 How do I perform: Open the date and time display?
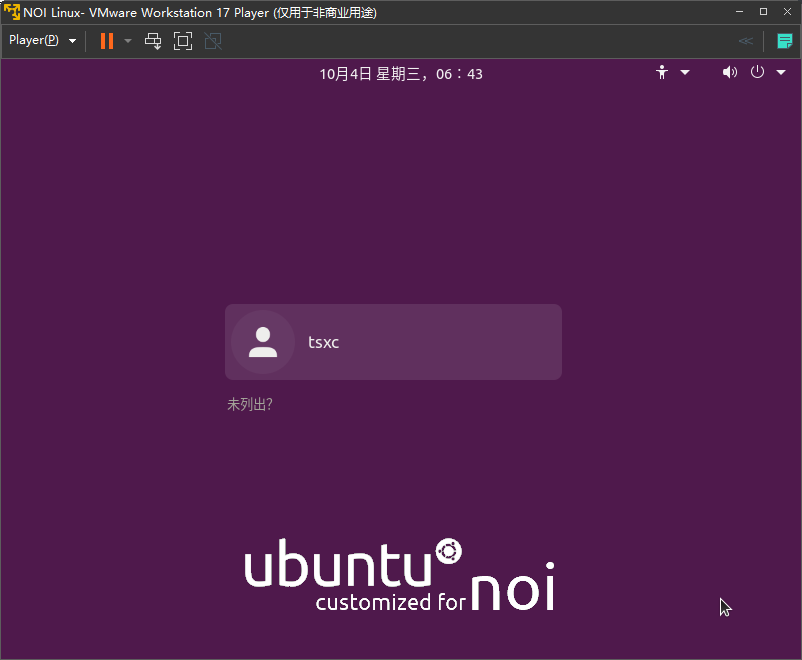point(401,73)
